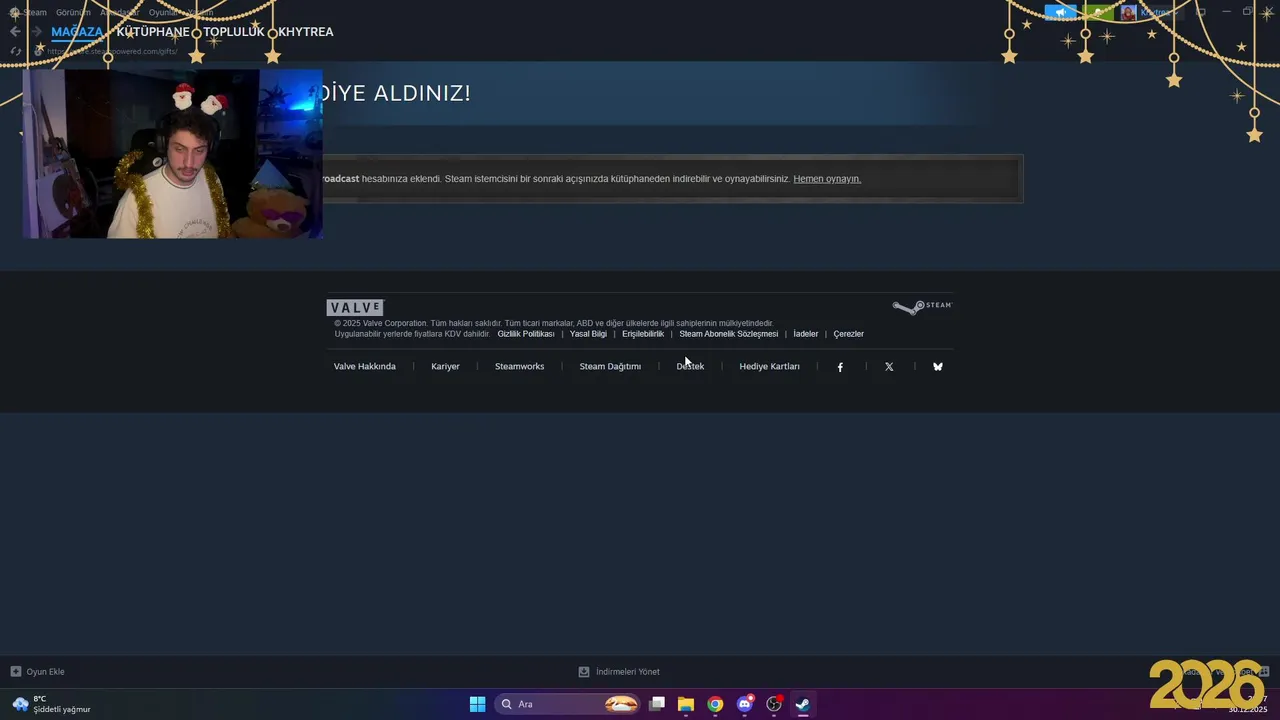
Task: Click the green notifications bell button
Action: pyautogui.click(x=1098, y=12)
